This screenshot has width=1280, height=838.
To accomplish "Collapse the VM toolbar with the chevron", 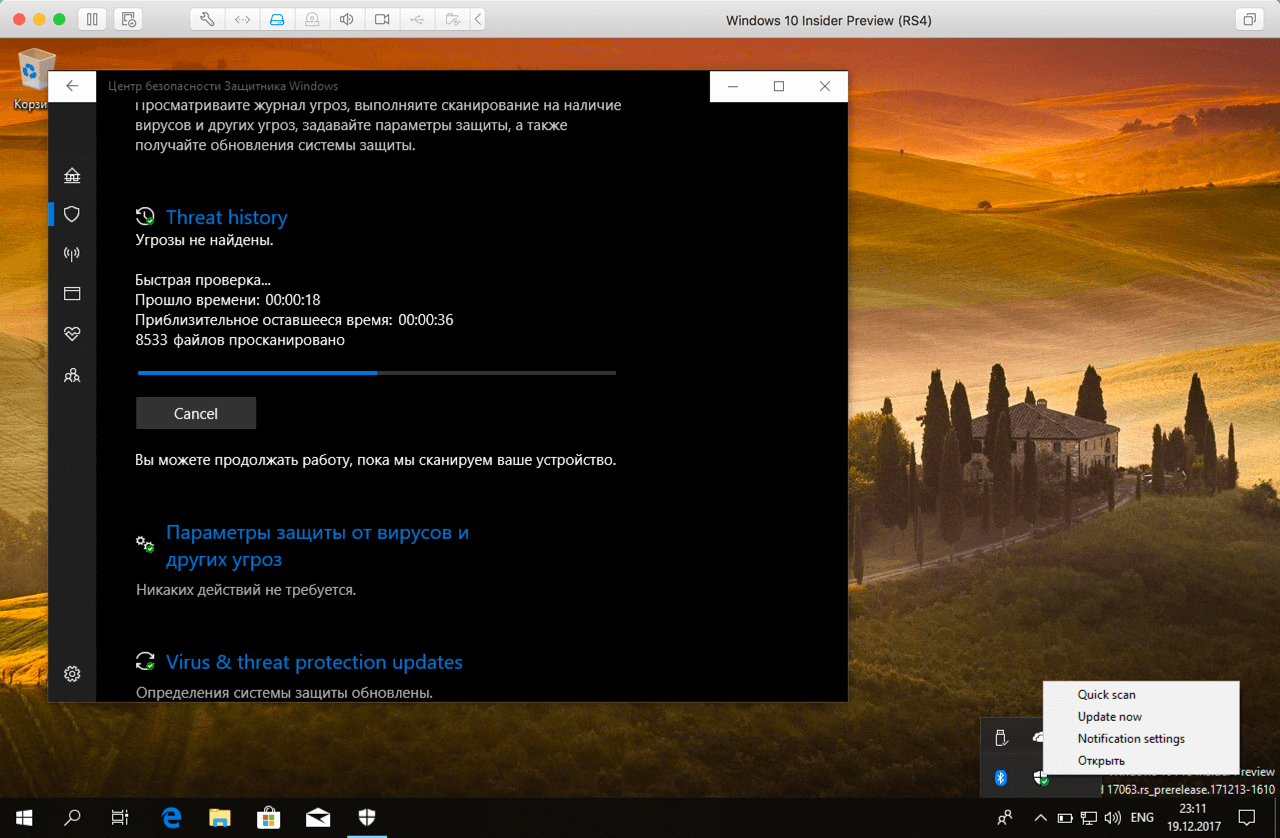I will pos(478,19).
